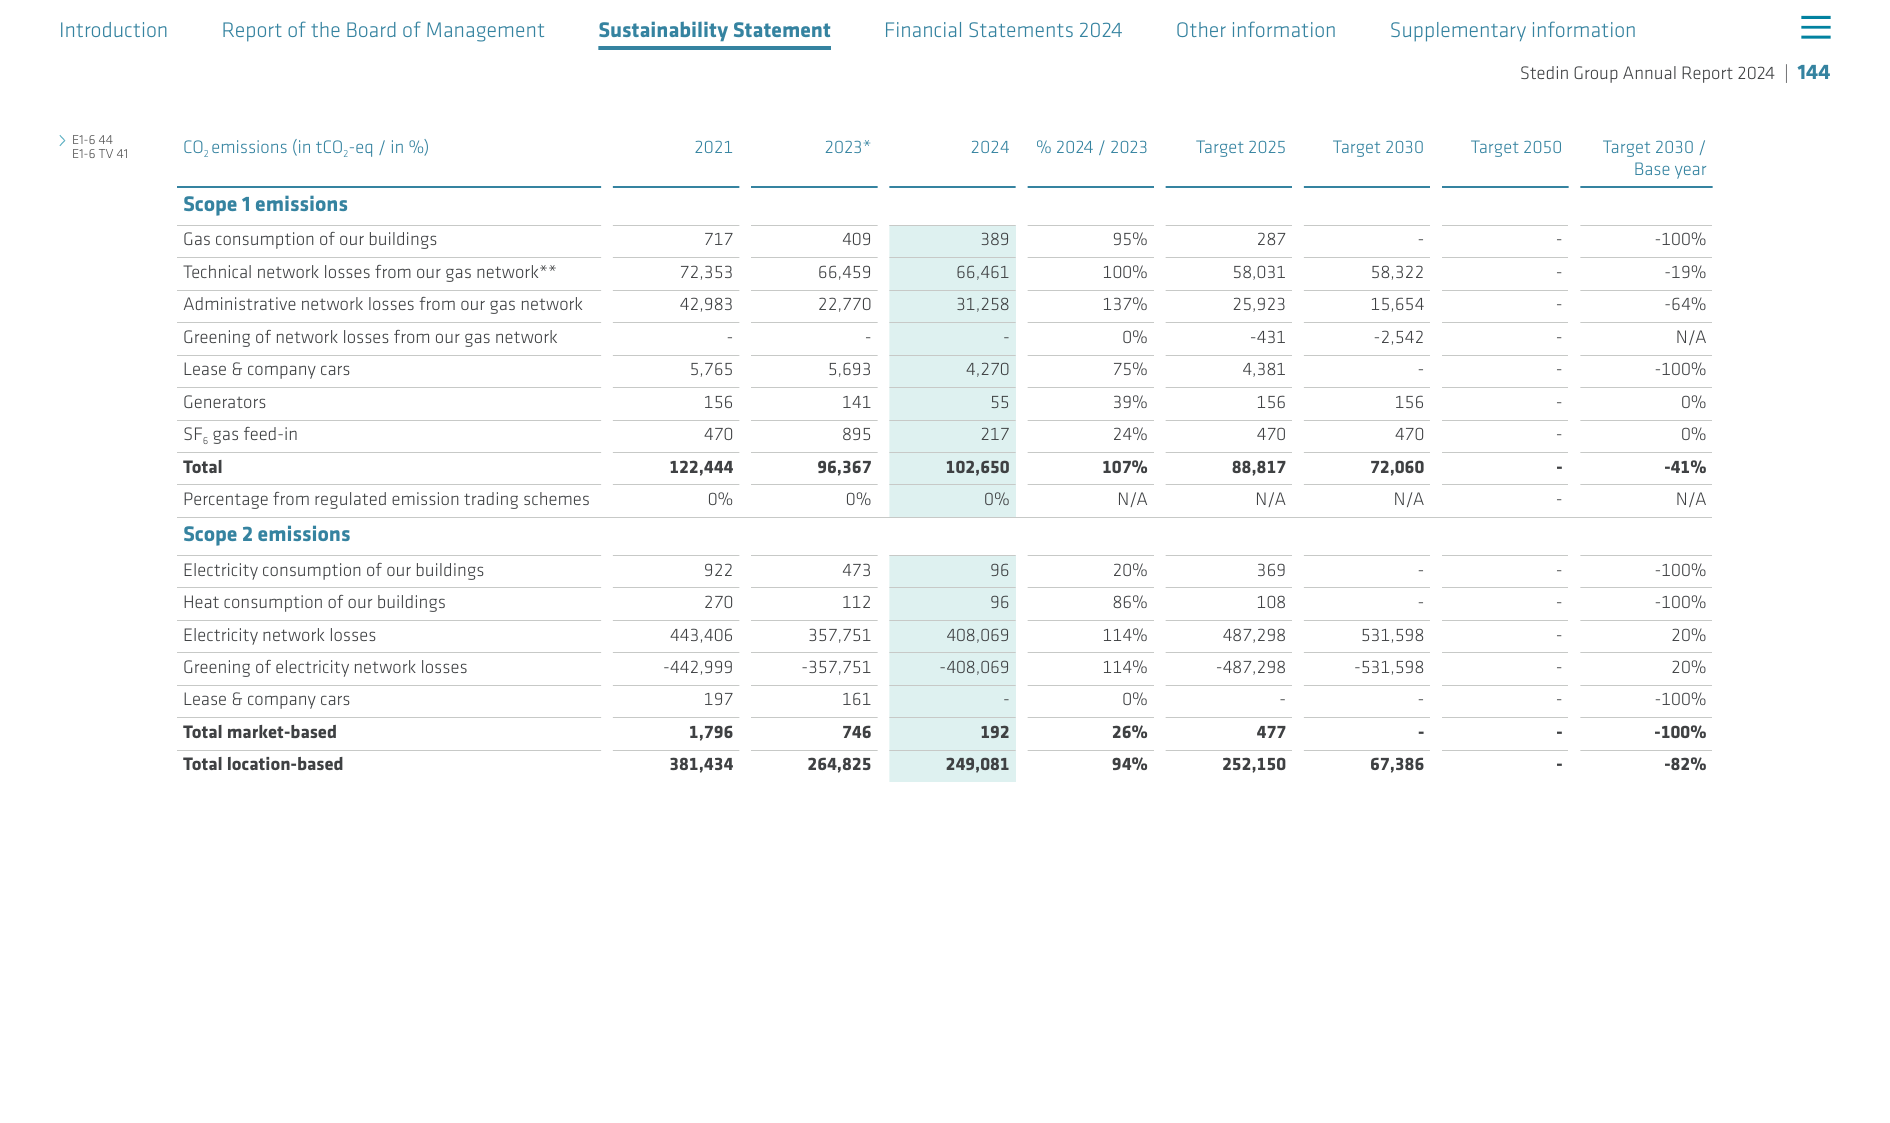Select 'Technical network losses from our gas network' label
The image size is (1890, 1123).
pos(369,272)
